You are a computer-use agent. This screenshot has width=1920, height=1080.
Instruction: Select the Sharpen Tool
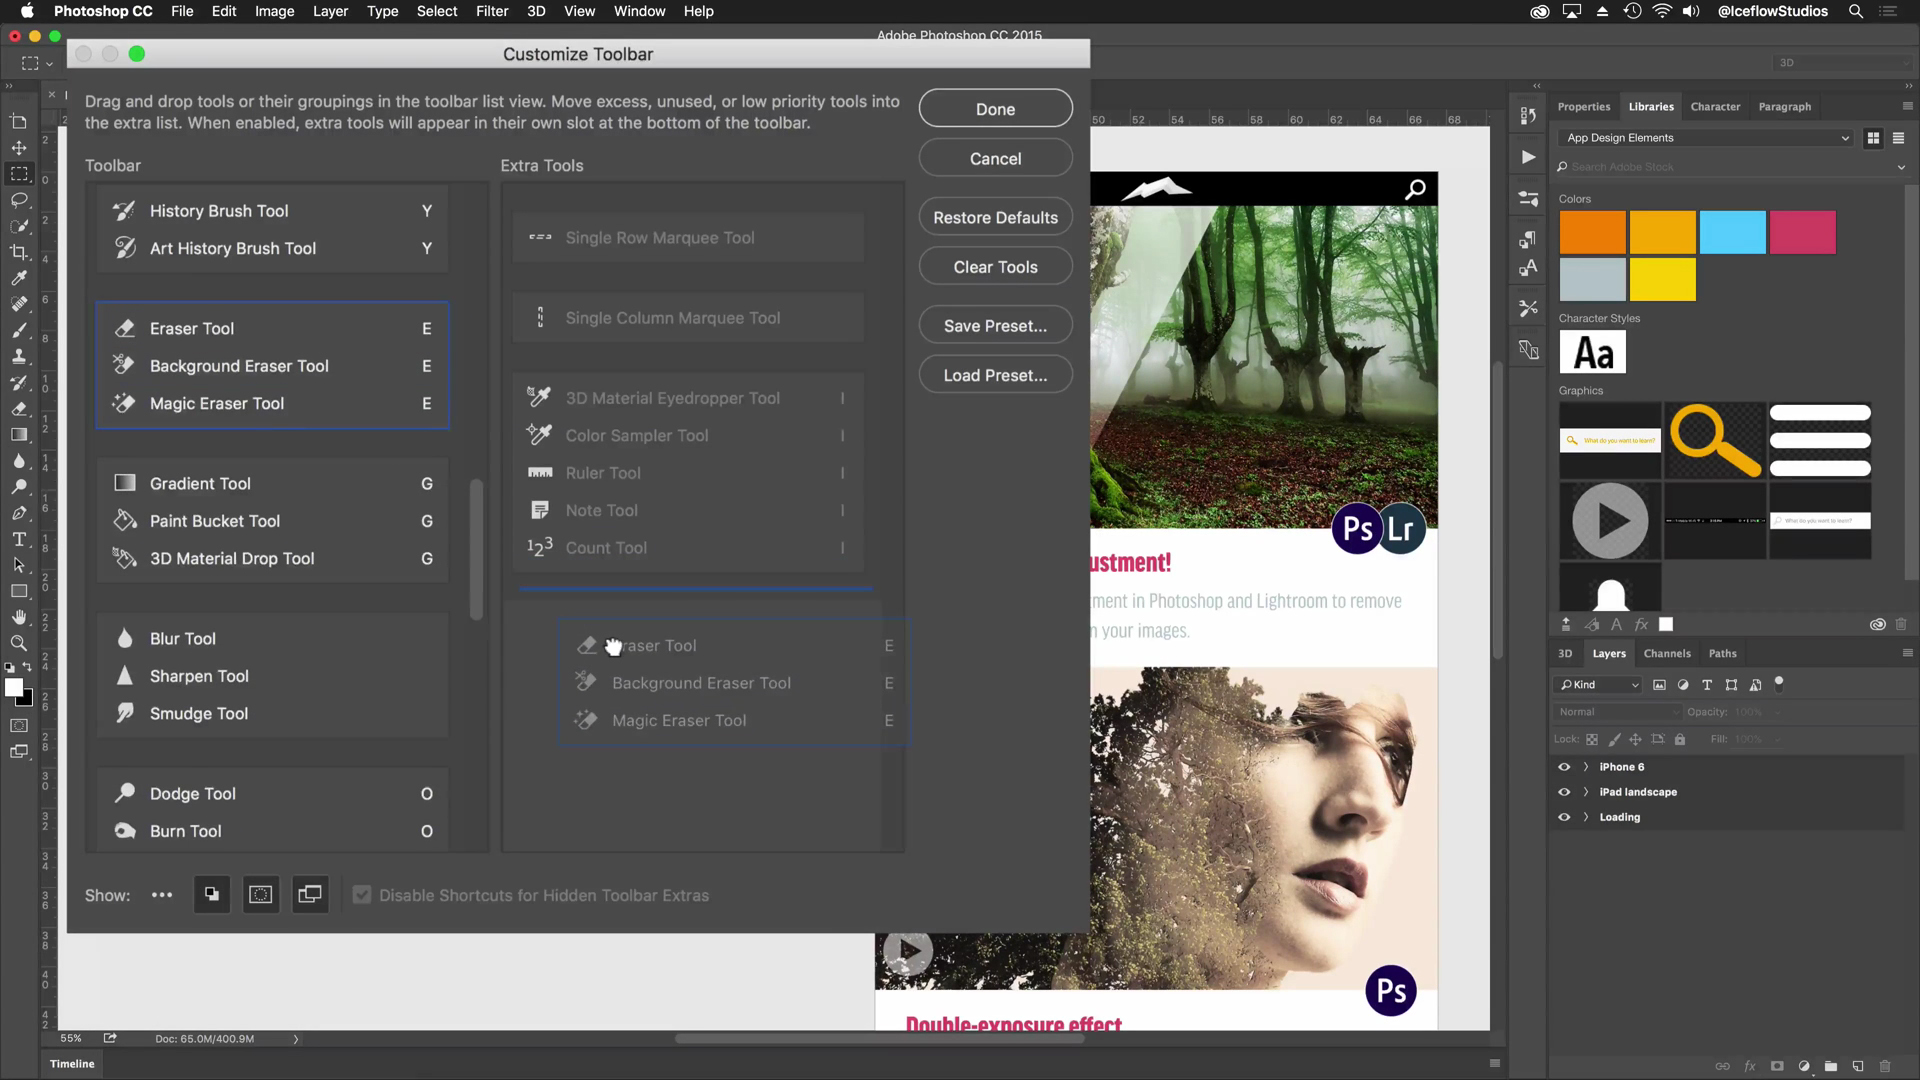coord(198,676)
